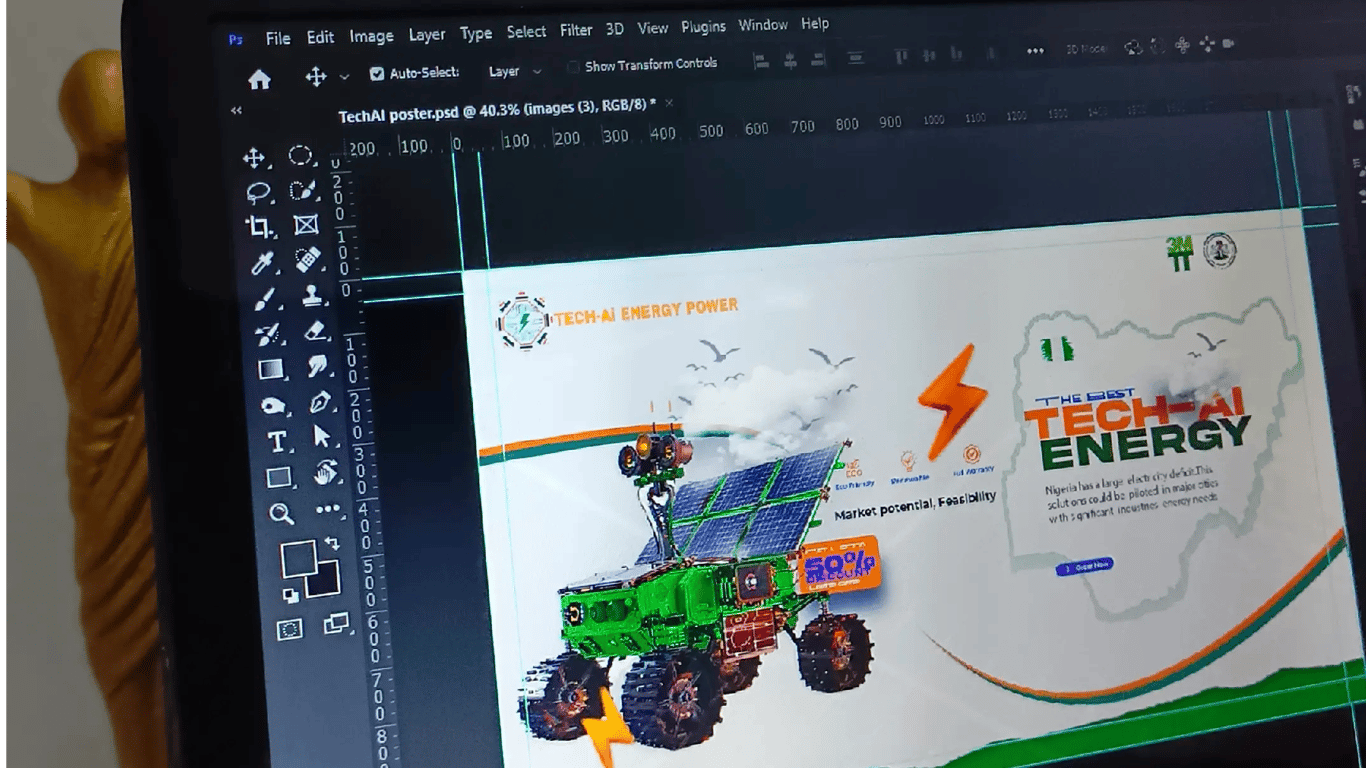The height and width of the screenshot is (768, 1366).
Task: Select the Crop tool
Action: click(260, 227)
